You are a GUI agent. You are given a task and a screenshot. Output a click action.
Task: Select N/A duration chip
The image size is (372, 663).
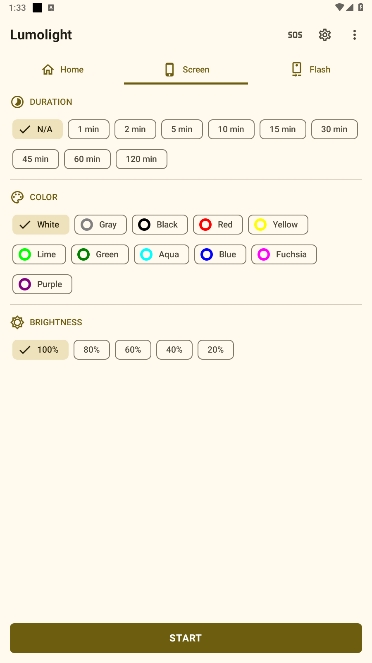(38, 129)
